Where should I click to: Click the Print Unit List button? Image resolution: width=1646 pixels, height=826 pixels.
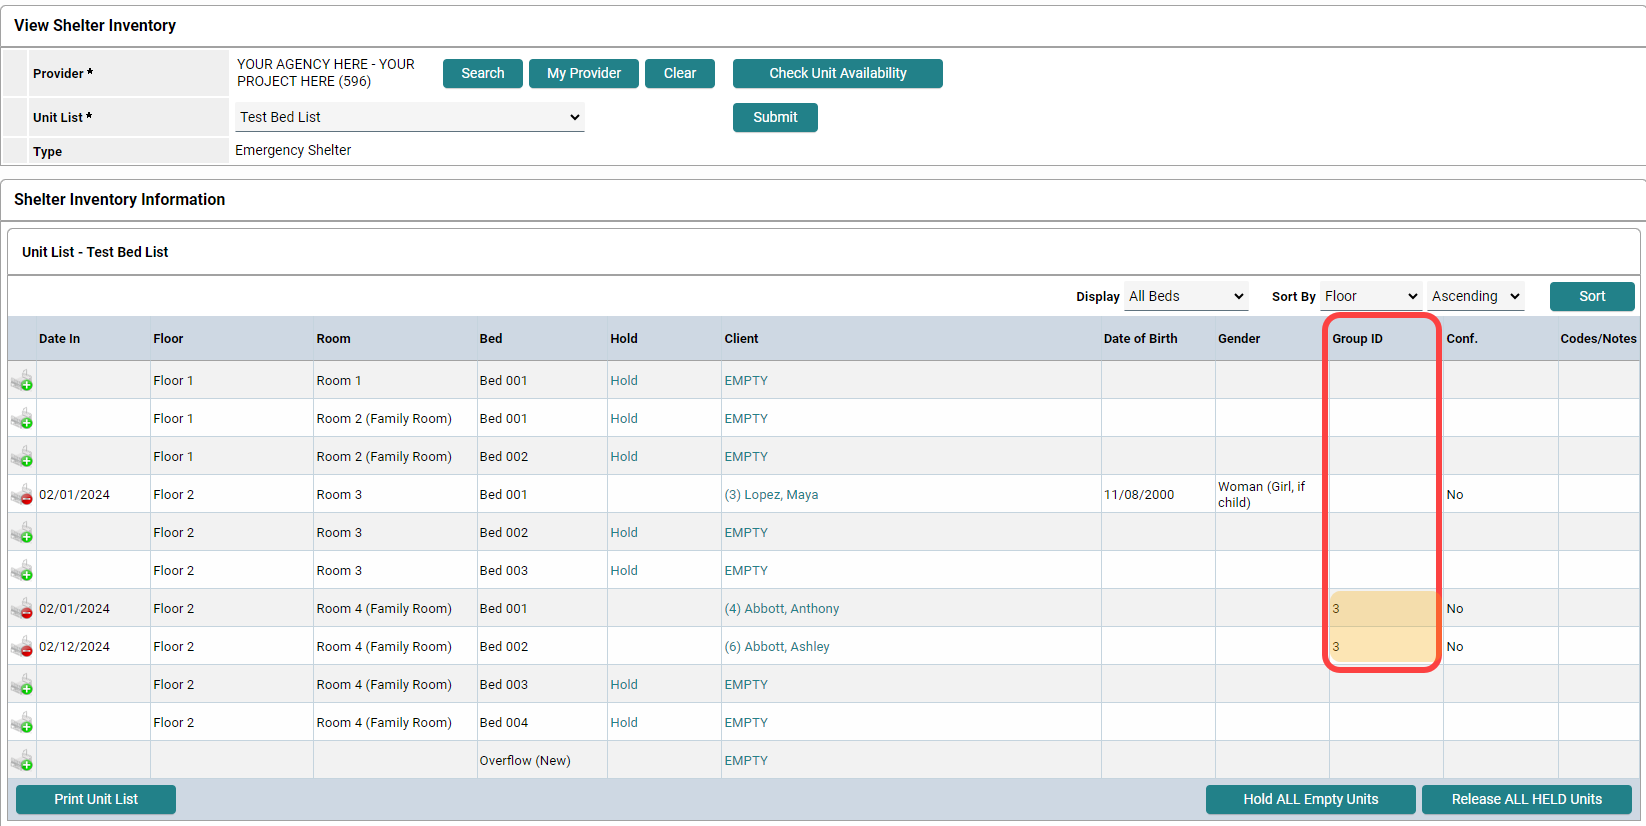point(96,799)
